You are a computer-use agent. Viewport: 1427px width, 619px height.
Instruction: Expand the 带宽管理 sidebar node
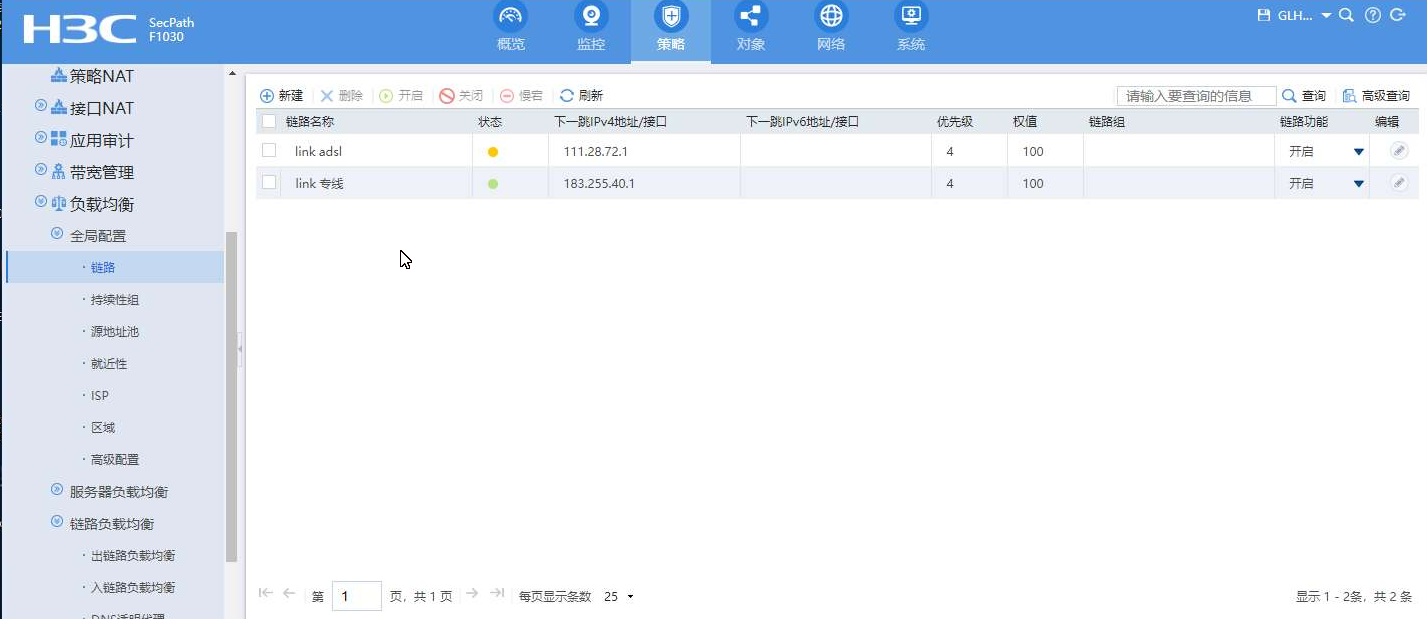coord(41,169)
